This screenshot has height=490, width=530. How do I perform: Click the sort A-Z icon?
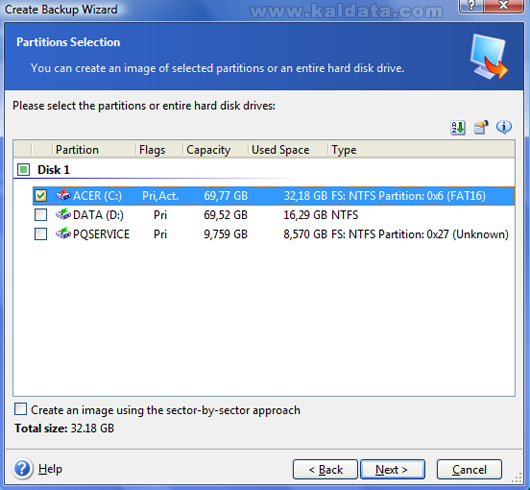coord(458,128)
